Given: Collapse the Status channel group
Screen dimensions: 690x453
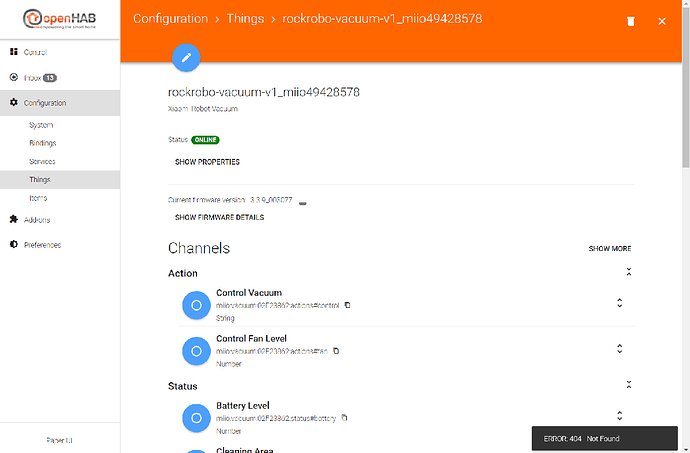Looking at the screenshot, I should coord(629,385).
